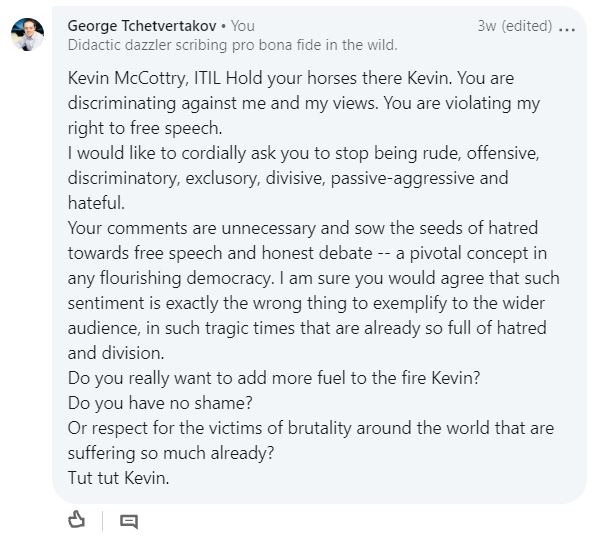This screenshot has width=601, height=546.
Task: Click the word "hateful." in the comment
Action: click(97, 202)
